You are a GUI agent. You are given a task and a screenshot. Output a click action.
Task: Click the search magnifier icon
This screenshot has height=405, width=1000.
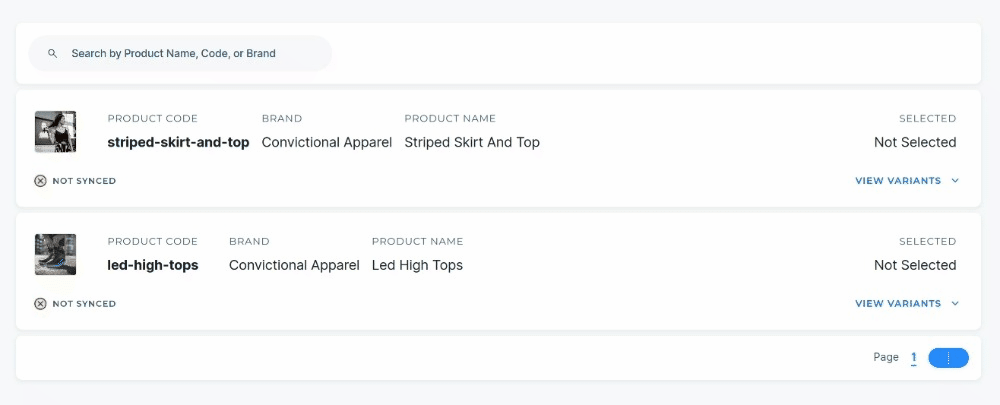(x=53, y=54)
